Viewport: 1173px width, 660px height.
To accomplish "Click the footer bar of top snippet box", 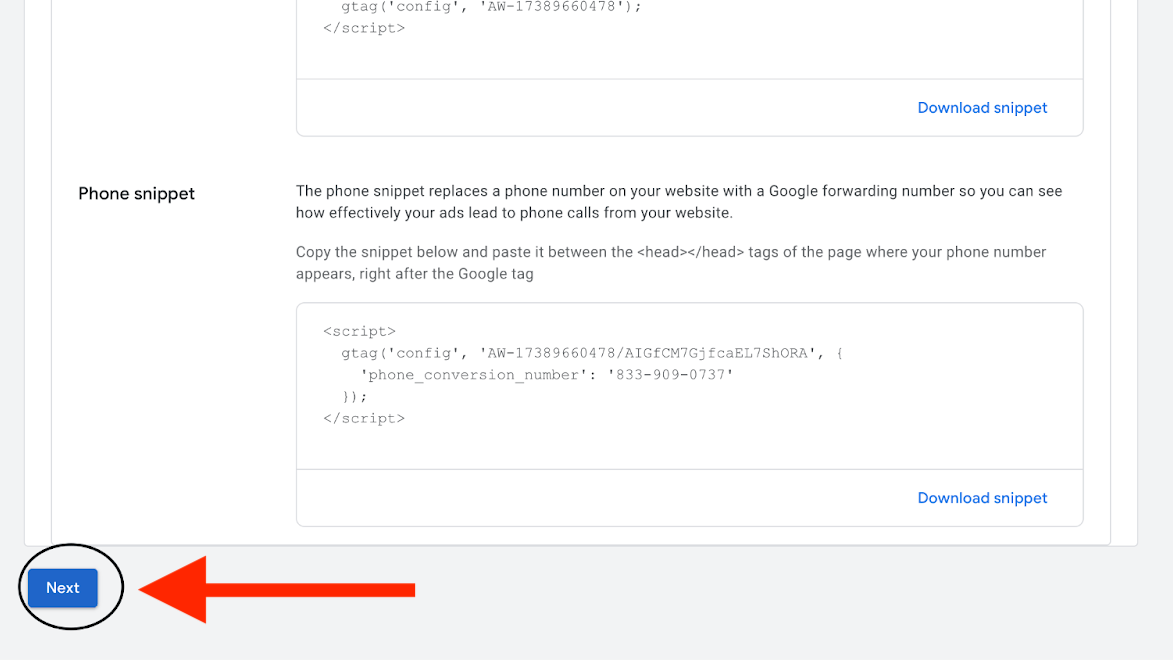I will 600,108.
